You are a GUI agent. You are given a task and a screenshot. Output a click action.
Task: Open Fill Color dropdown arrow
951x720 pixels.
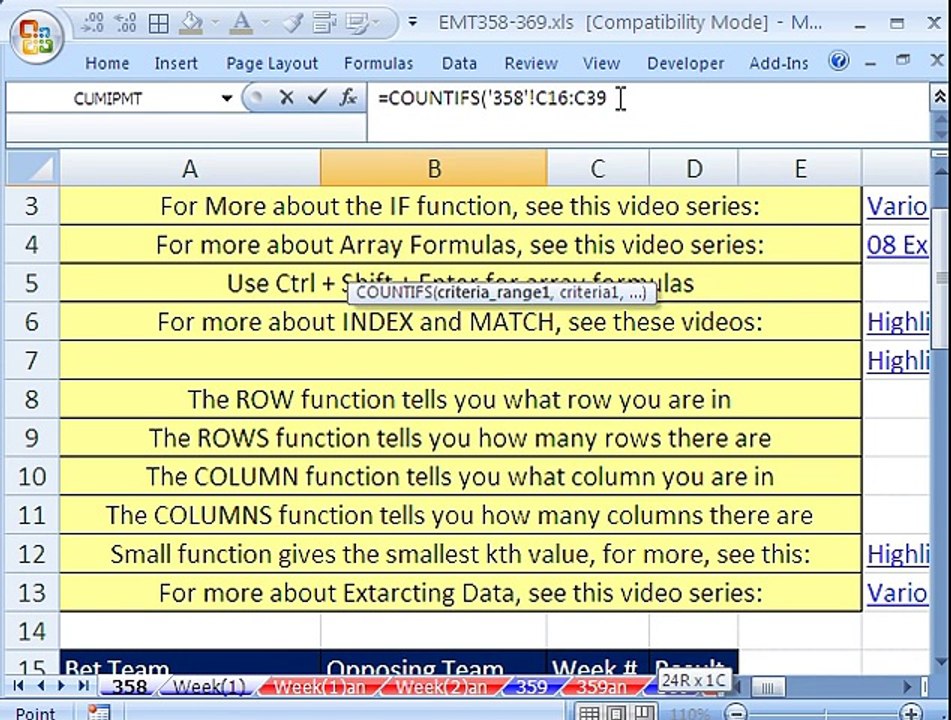point(215,23)
